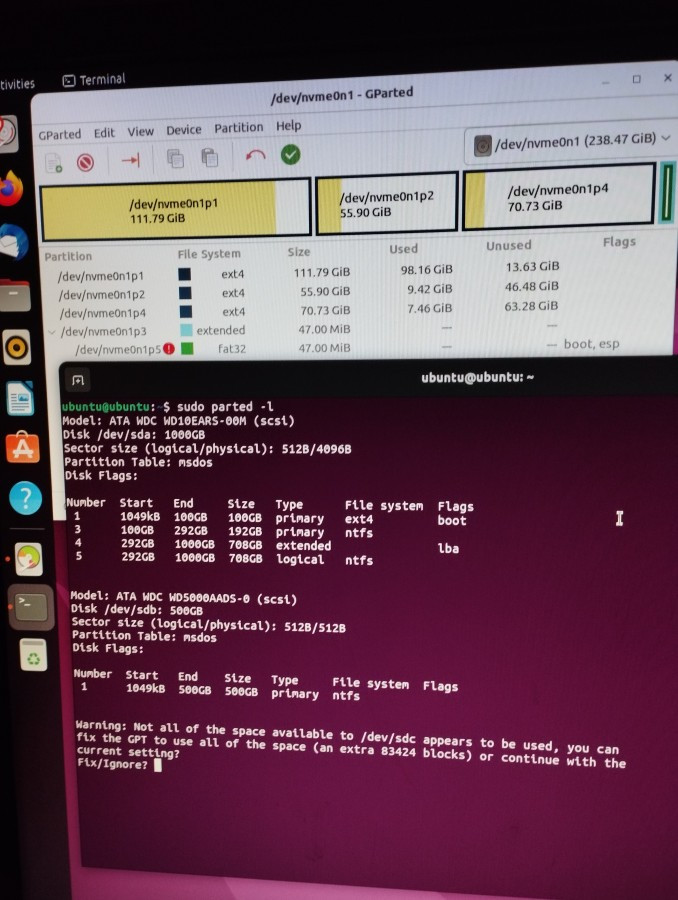Open the /dev/nvme0n1 device dropdown
The width and height of the screenshot is (678, 900).
[572, 141]
